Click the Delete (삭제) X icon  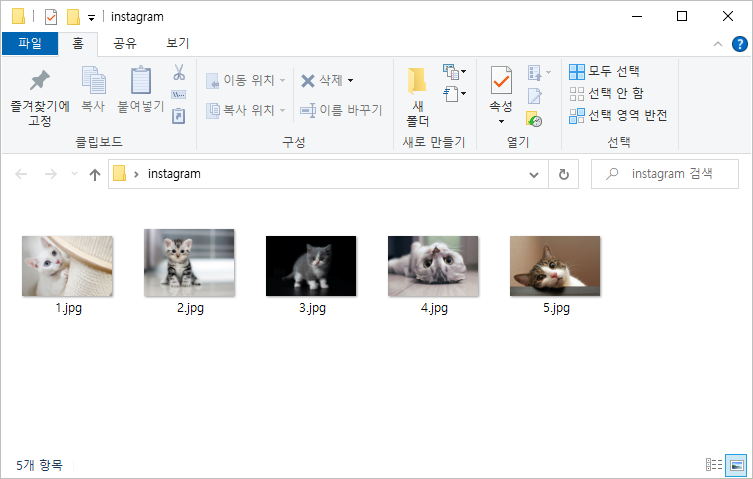308,80
